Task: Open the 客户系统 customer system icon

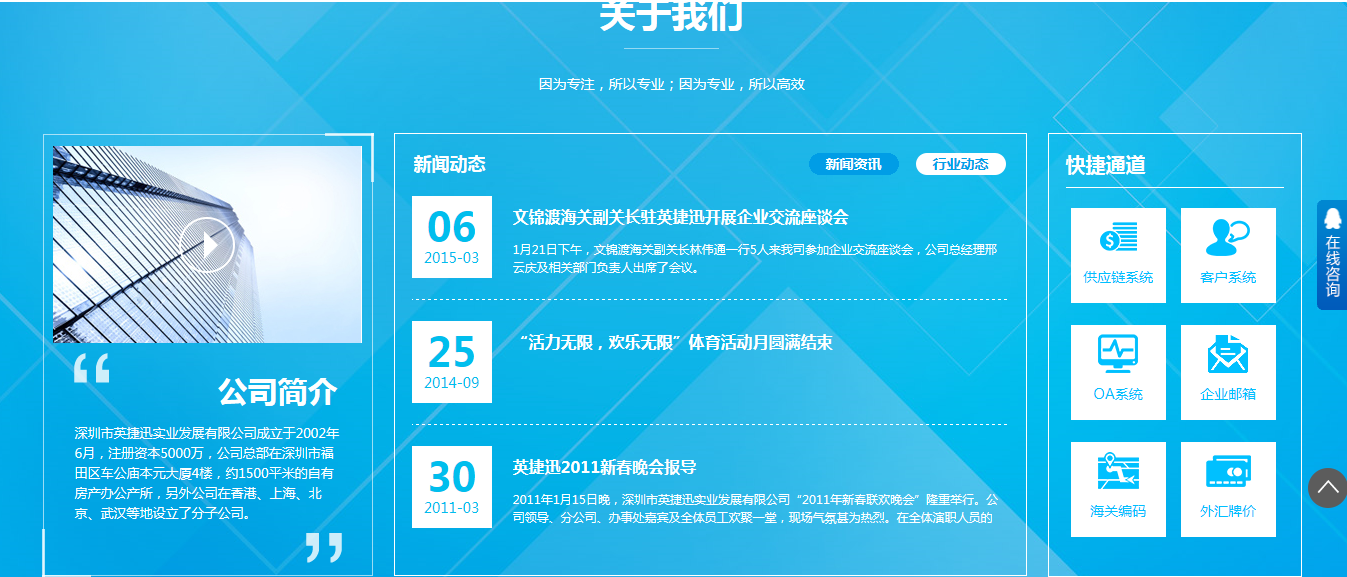Action: (x=1227, y=255)
